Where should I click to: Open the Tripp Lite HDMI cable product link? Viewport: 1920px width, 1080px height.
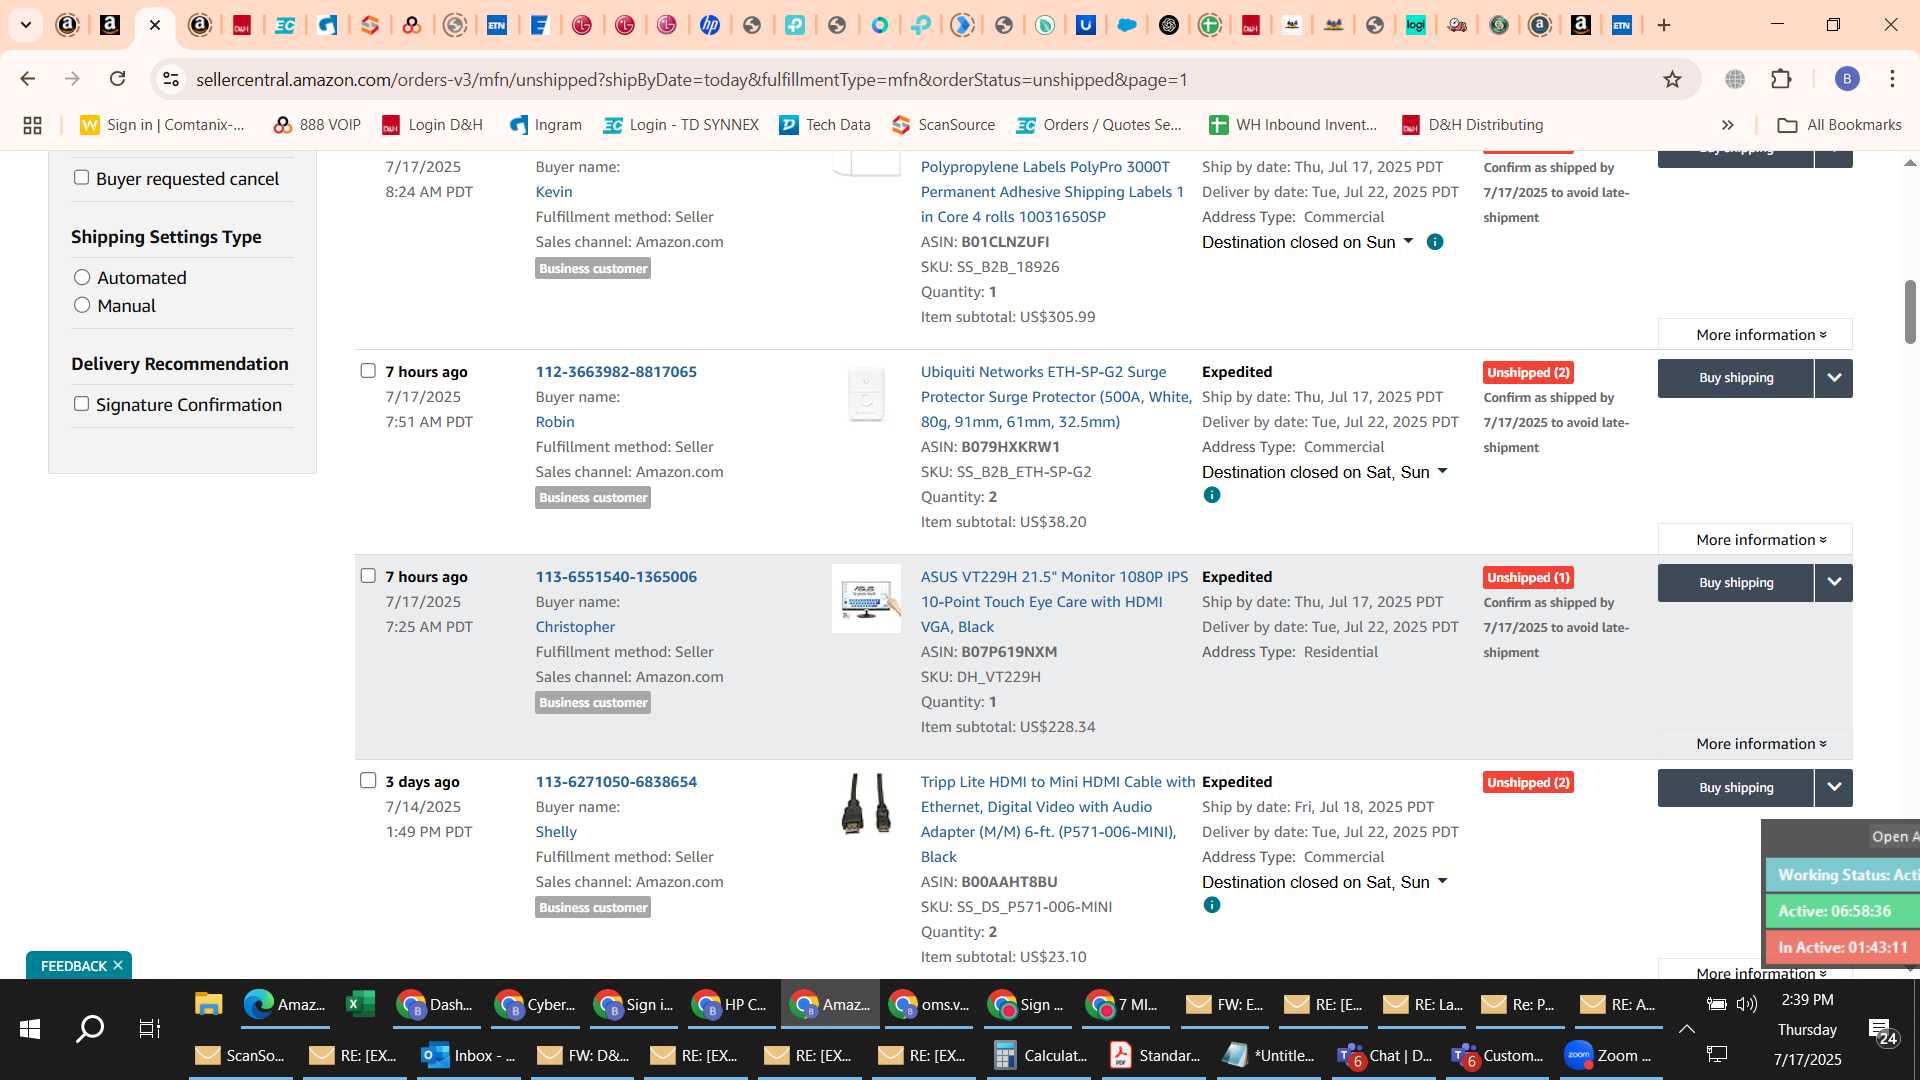[1057, 819]
